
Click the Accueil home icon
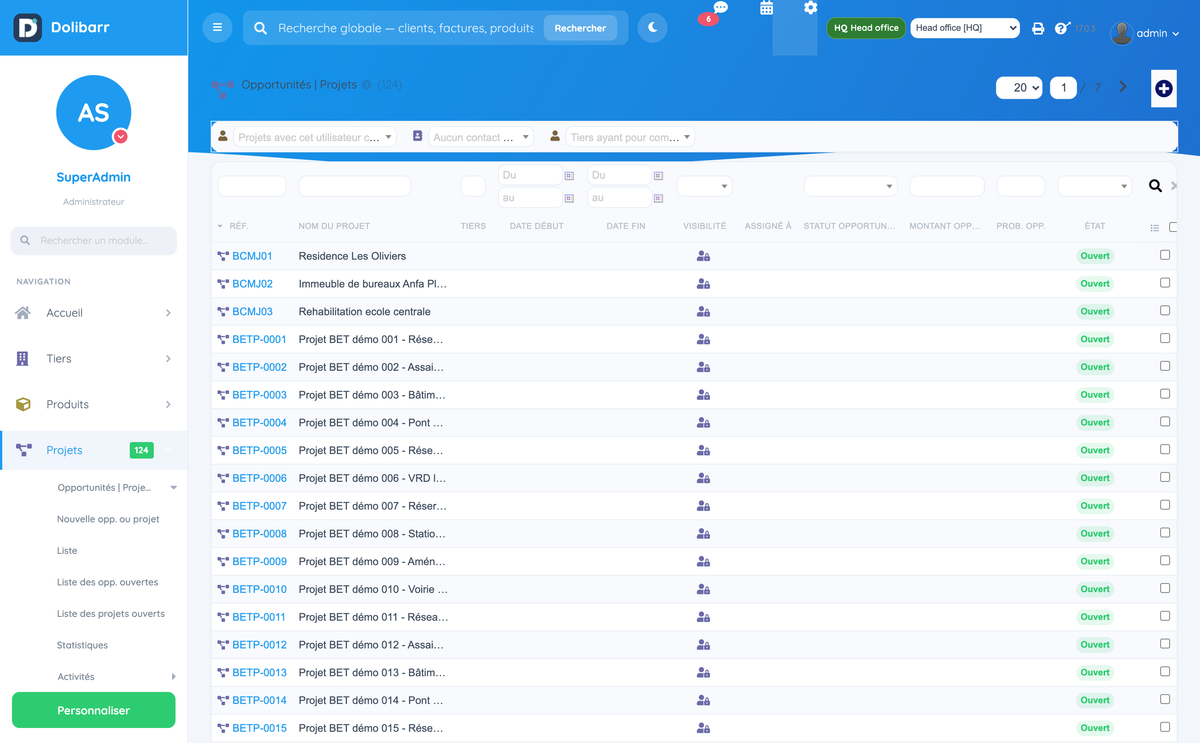click(23, 313)
